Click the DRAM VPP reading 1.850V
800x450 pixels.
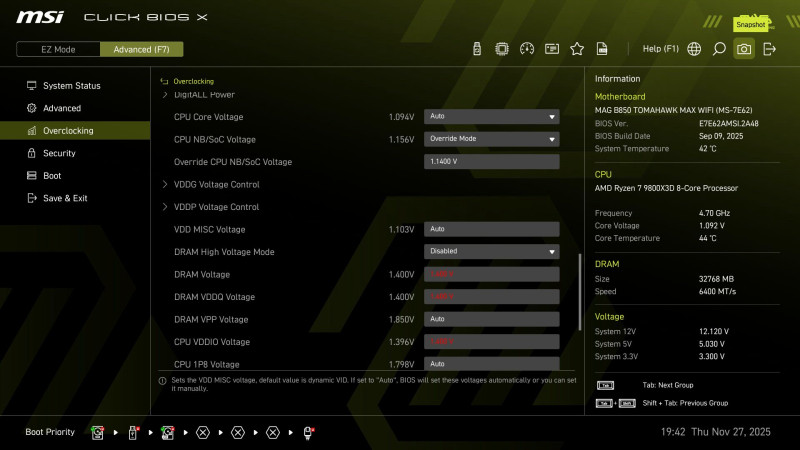click(x=401, y=319)
